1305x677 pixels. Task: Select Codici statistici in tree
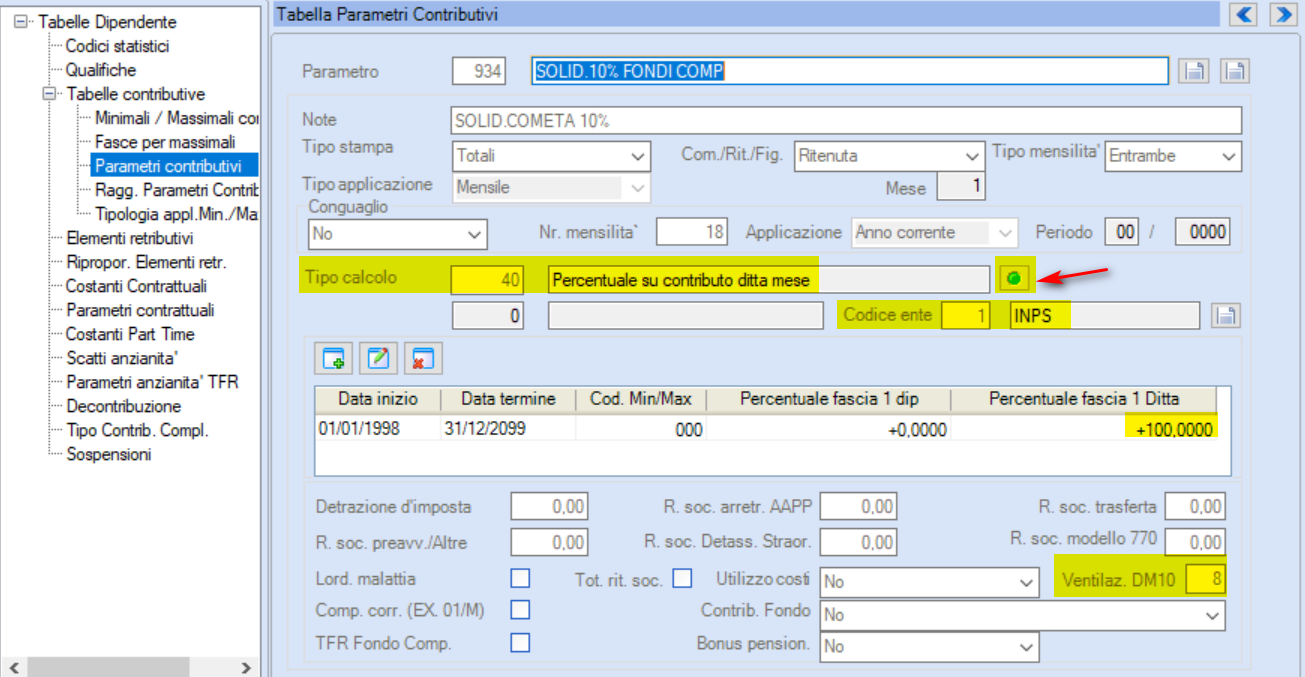click(x=117, y=46)
